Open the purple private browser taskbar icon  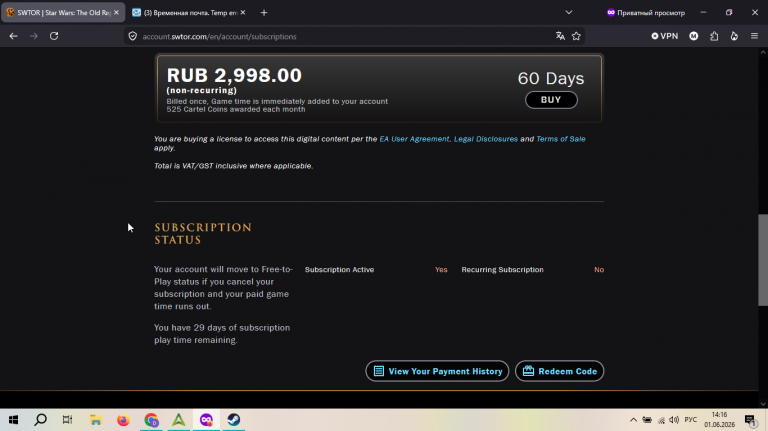coord(206,420)
